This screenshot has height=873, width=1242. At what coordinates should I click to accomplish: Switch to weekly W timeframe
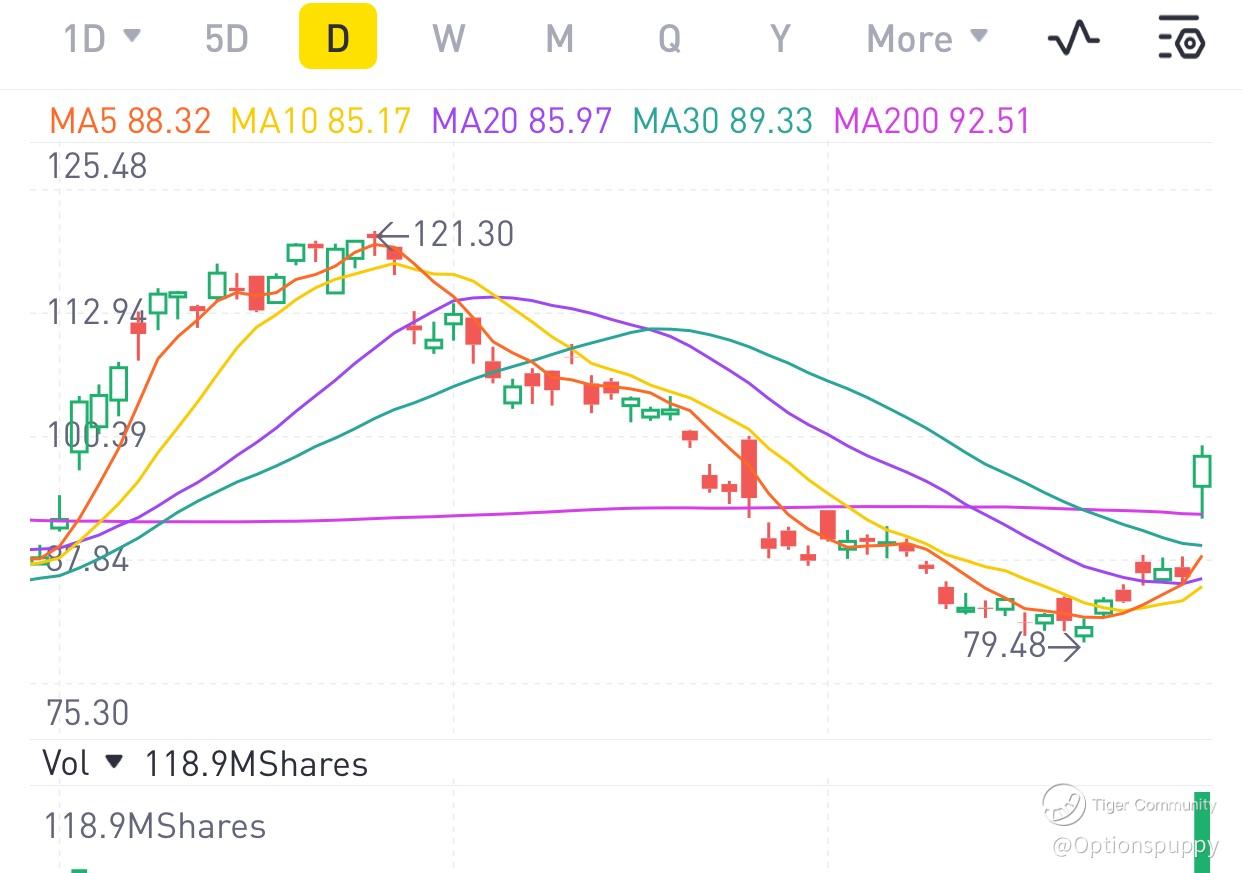(449, 39)
